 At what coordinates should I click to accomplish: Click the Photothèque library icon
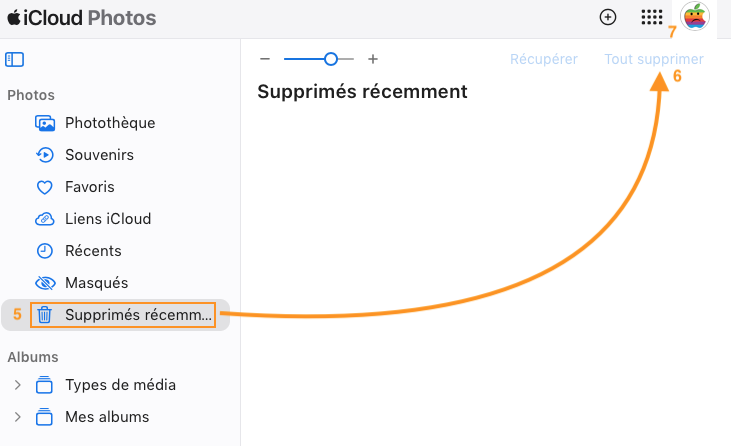pos(44,123)
